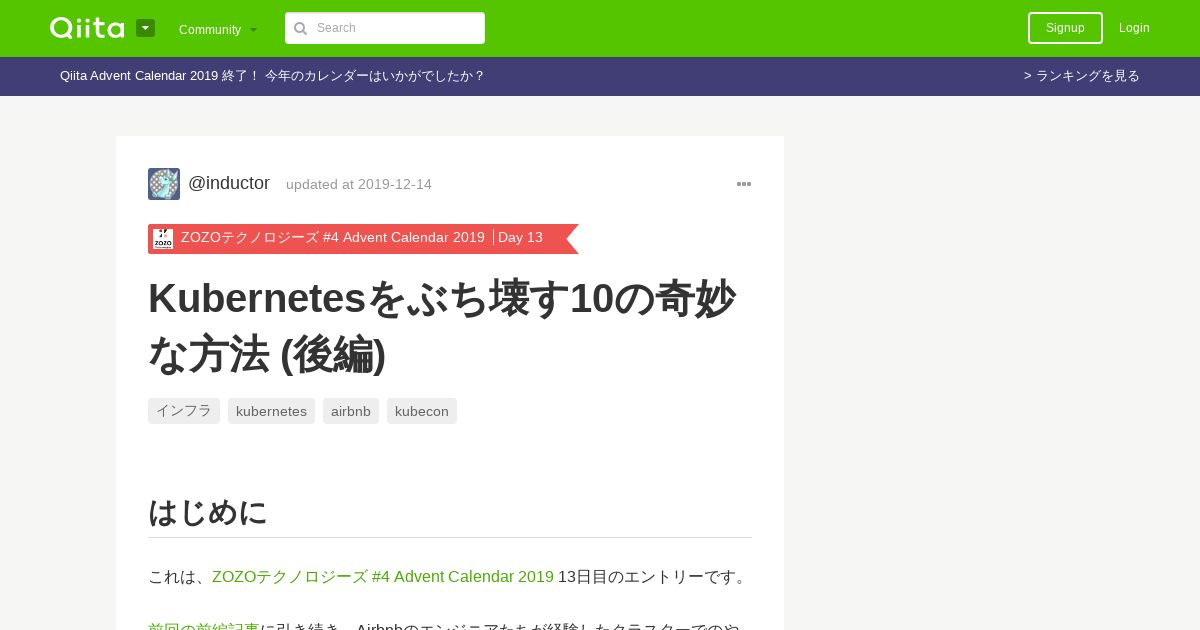Click the article title Kubernetesをぶち壊す10の奇妙な方法

(x=442, y=326)
